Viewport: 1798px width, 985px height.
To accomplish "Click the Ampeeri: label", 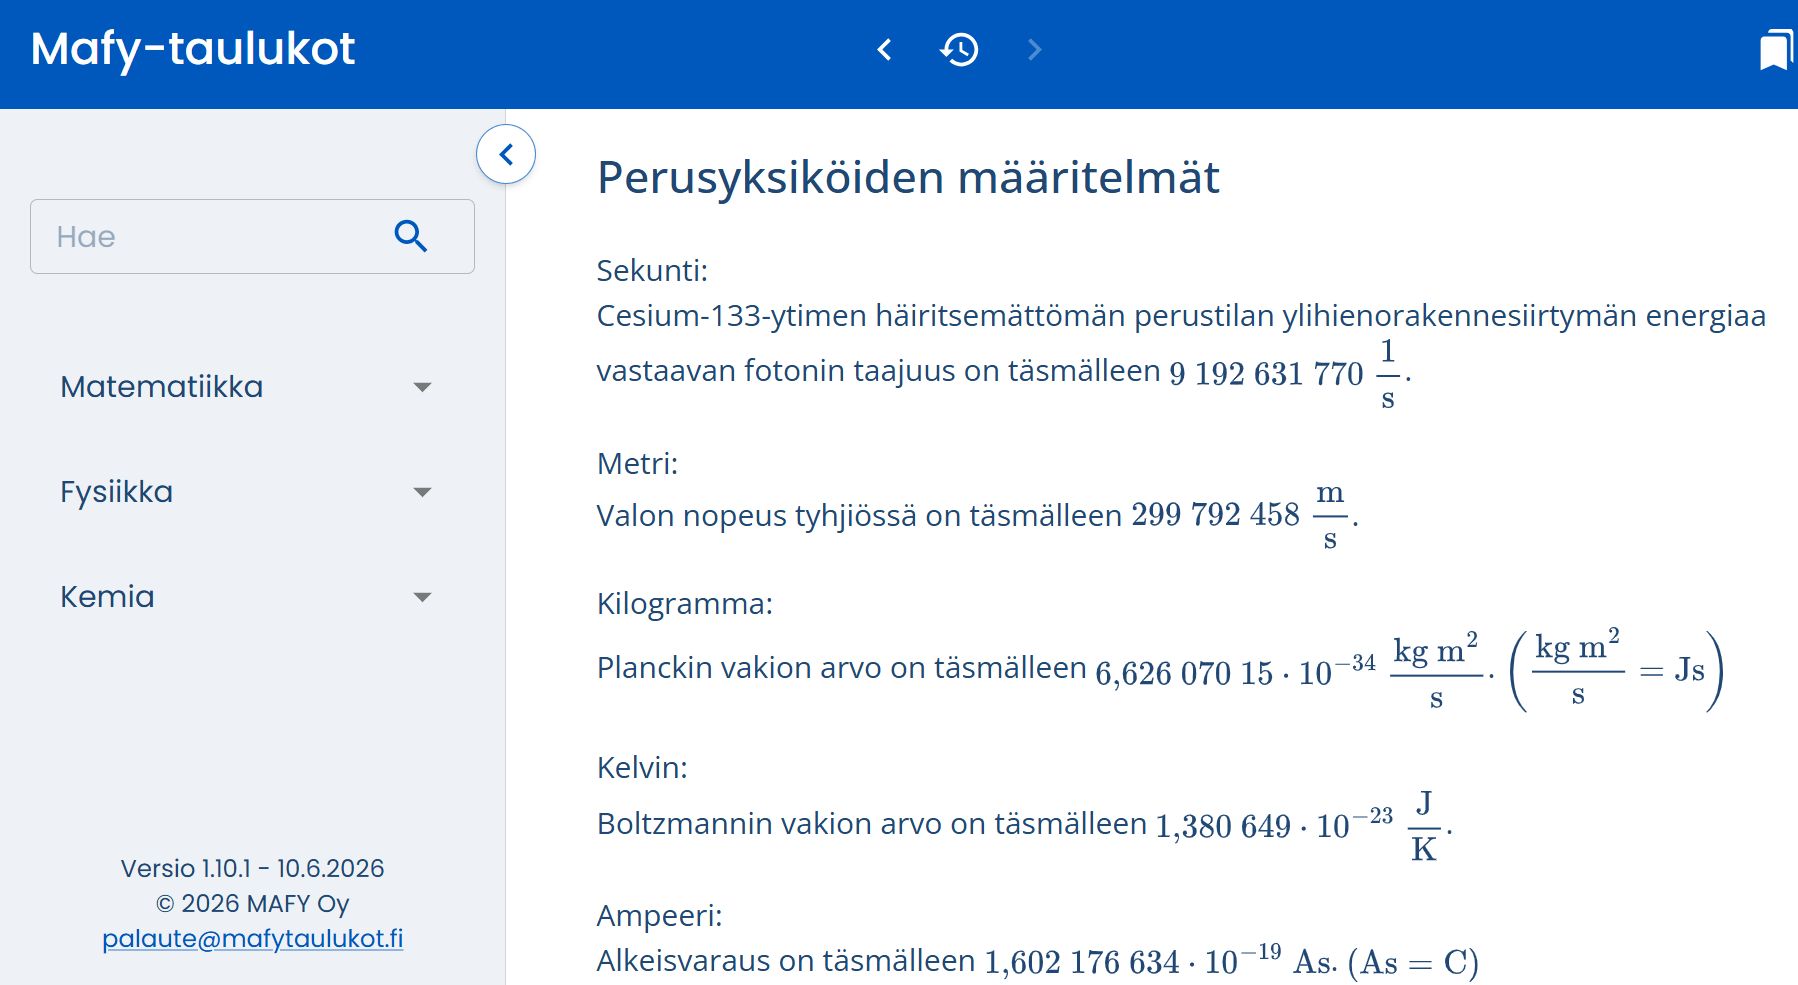I will [x=659, y=916].
